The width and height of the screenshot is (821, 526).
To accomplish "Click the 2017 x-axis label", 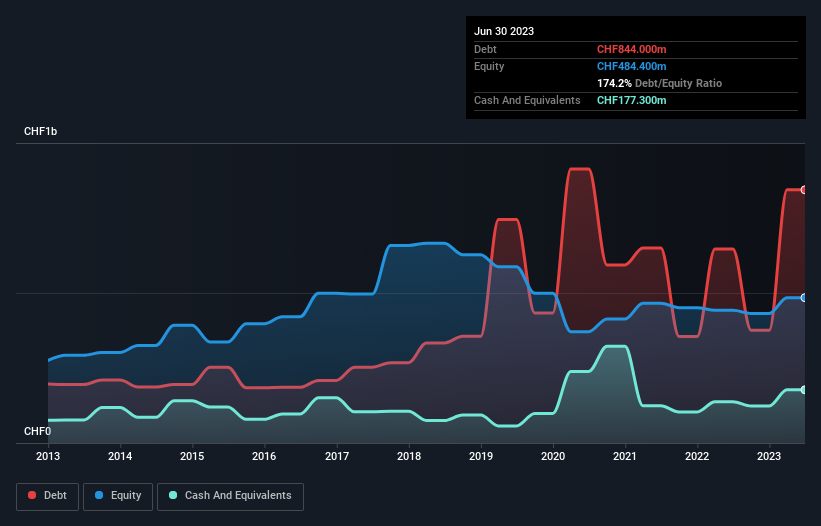I will (x=337, y=456).
